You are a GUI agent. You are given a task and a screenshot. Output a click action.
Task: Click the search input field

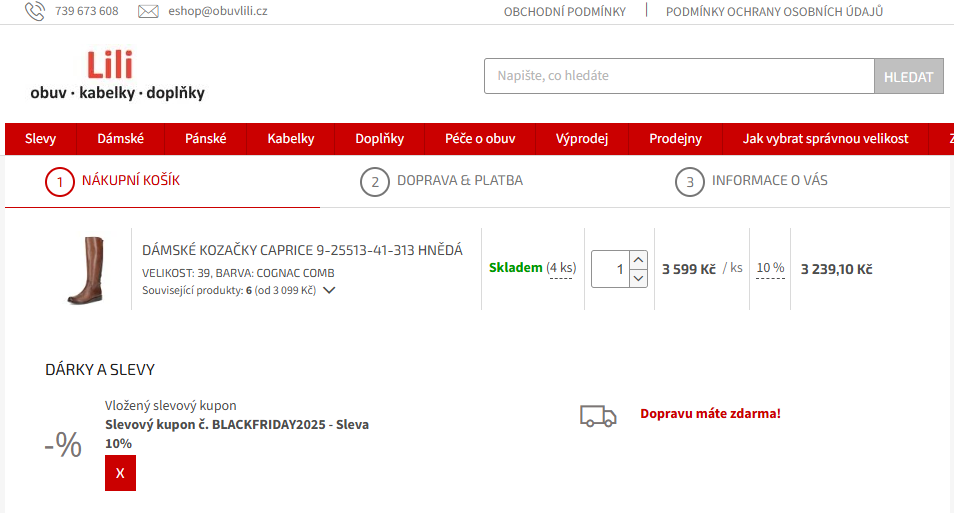(x=679, y=76)
